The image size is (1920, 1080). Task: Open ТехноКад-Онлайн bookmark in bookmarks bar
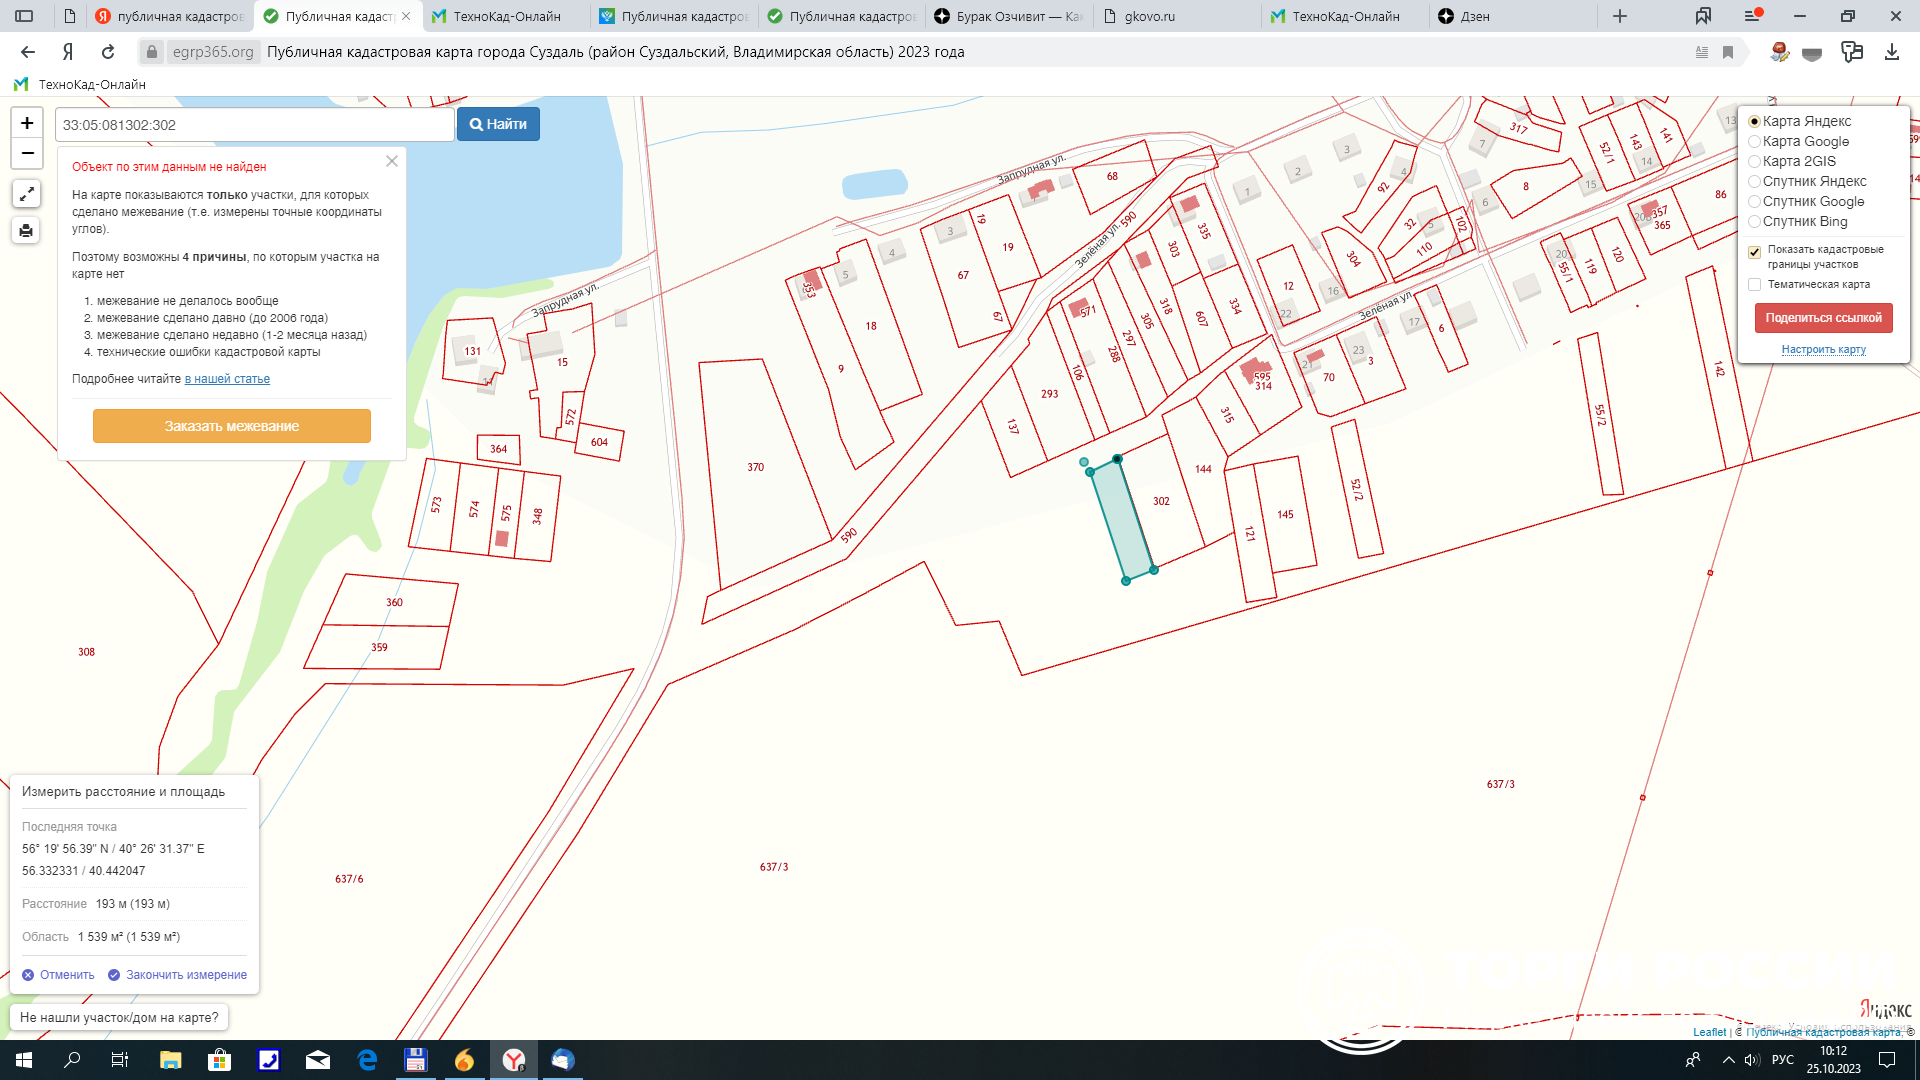(x=80, y=84)
